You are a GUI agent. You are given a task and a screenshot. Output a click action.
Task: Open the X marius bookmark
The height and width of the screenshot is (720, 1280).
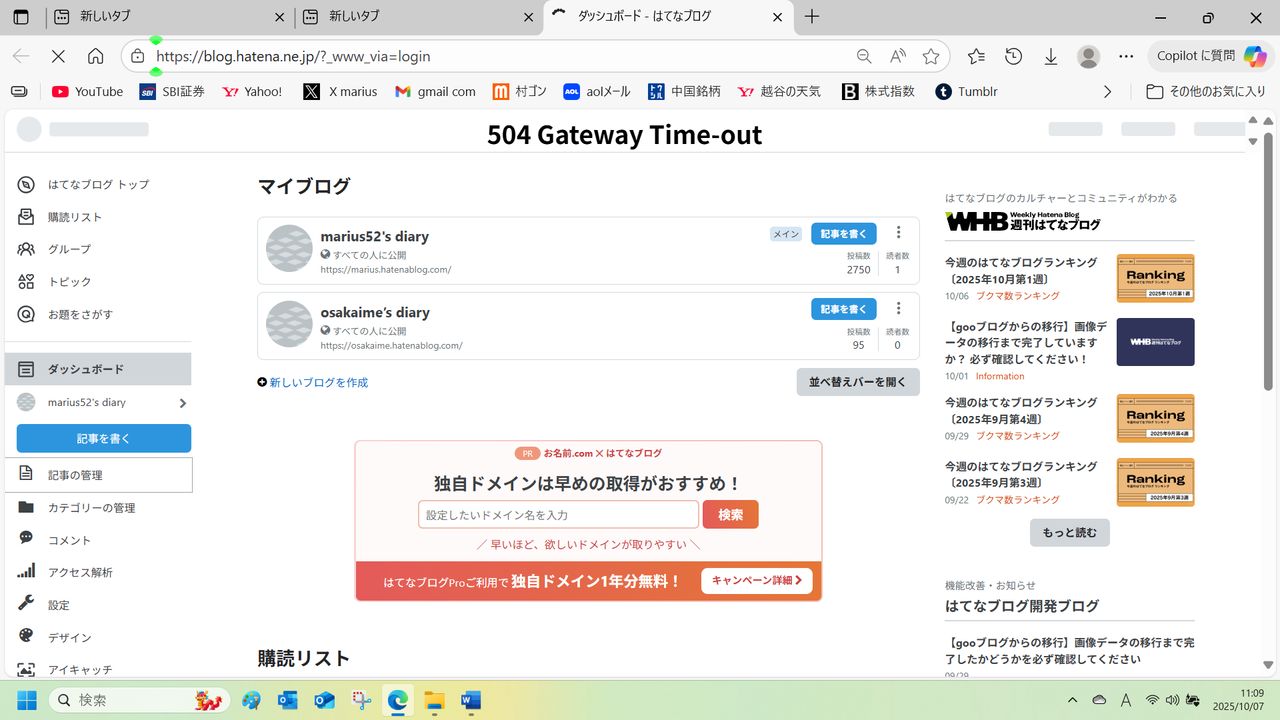tap(340, 91)
